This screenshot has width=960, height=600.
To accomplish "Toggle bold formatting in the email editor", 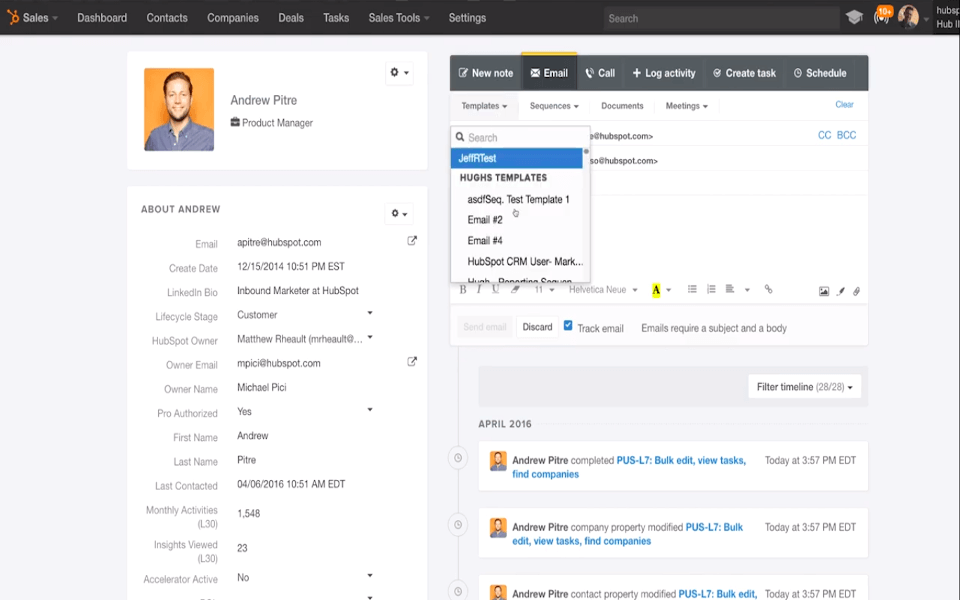I will click(x=463, y=290).
